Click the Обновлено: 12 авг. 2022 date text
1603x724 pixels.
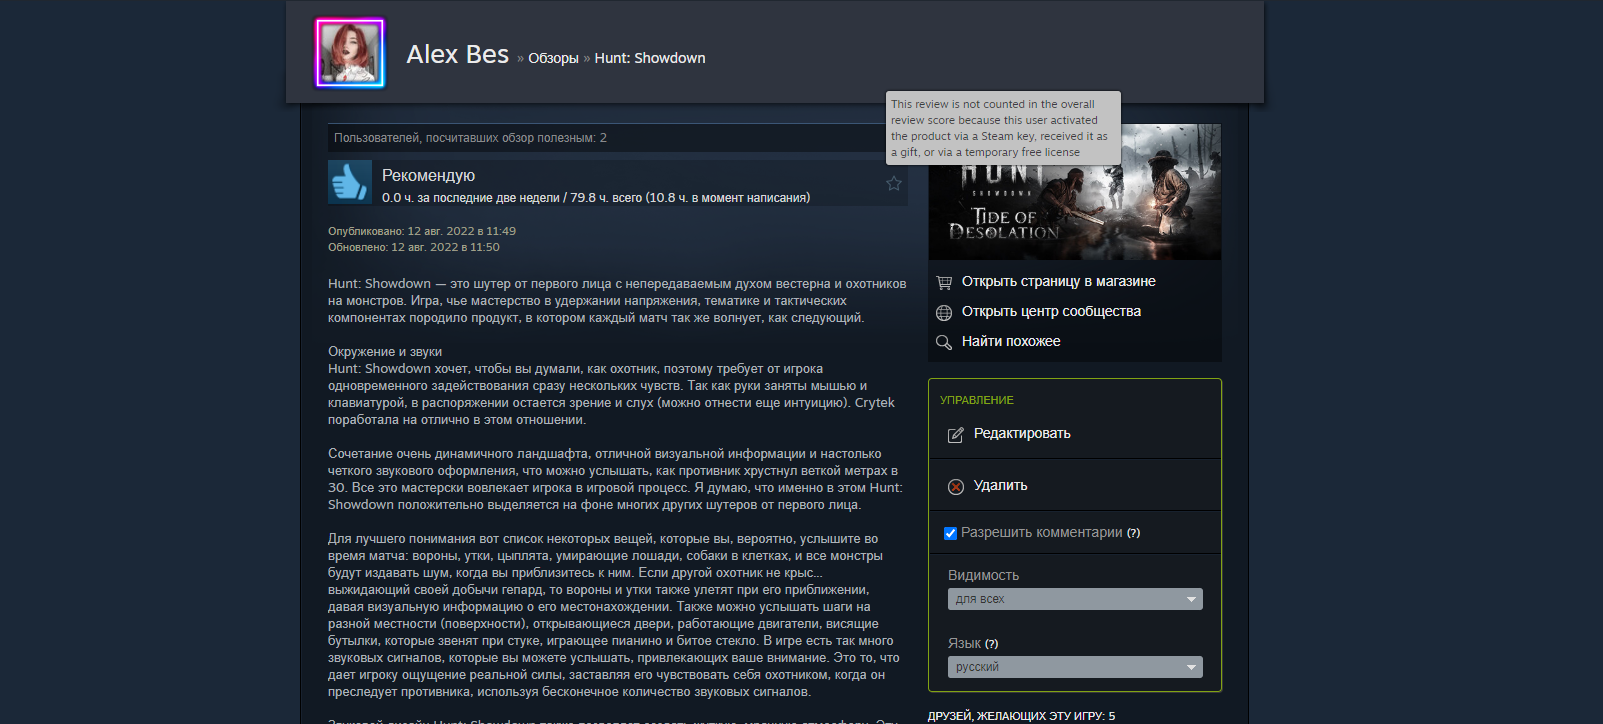click(414, 247)
